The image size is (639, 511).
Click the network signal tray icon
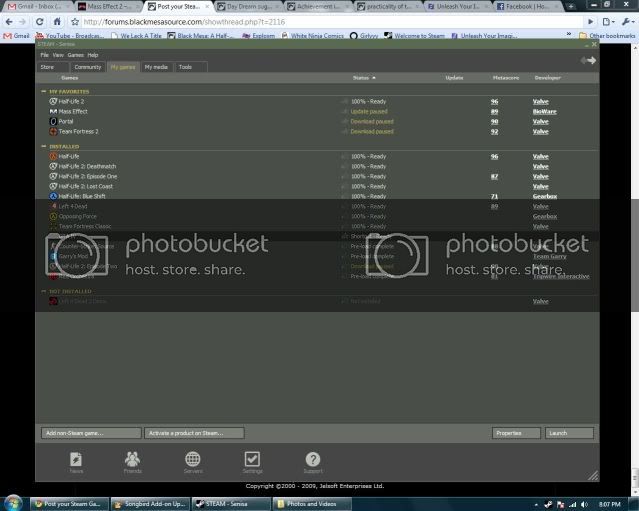point(573,504)
